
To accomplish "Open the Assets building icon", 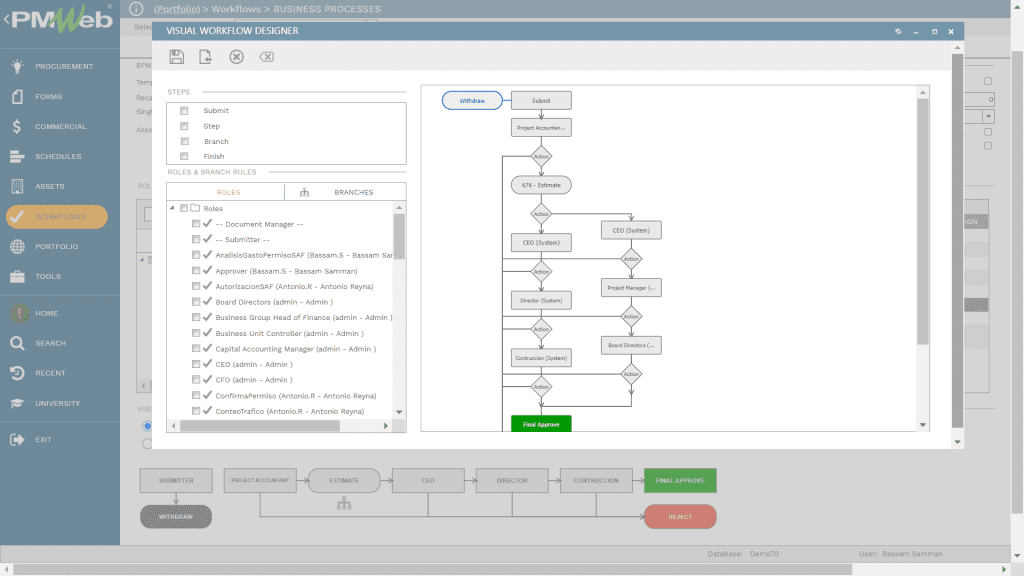I will click(18, 186).
